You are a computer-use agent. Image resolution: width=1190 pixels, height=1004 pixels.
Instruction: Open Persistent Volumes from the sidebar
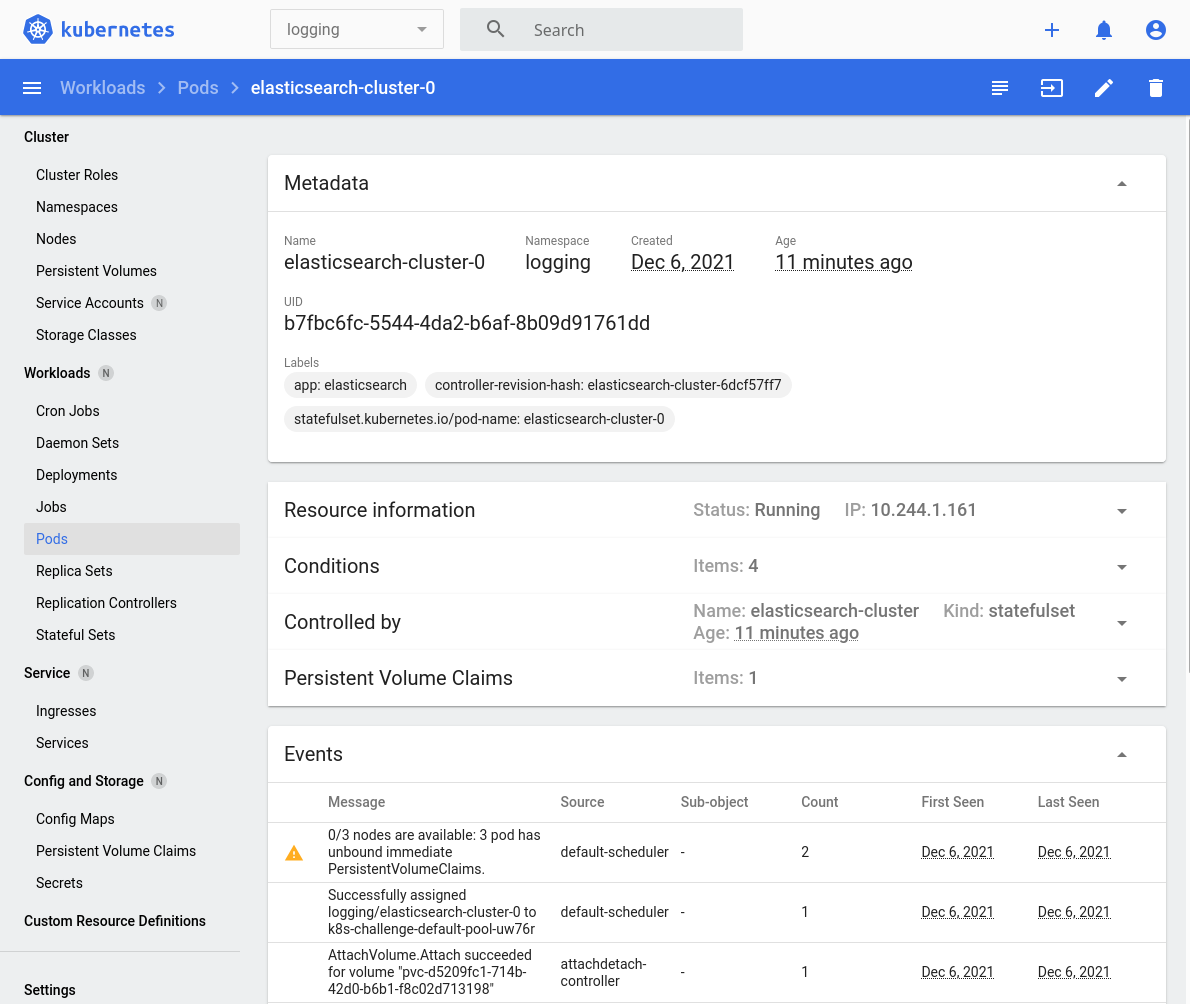pos(96,270)
